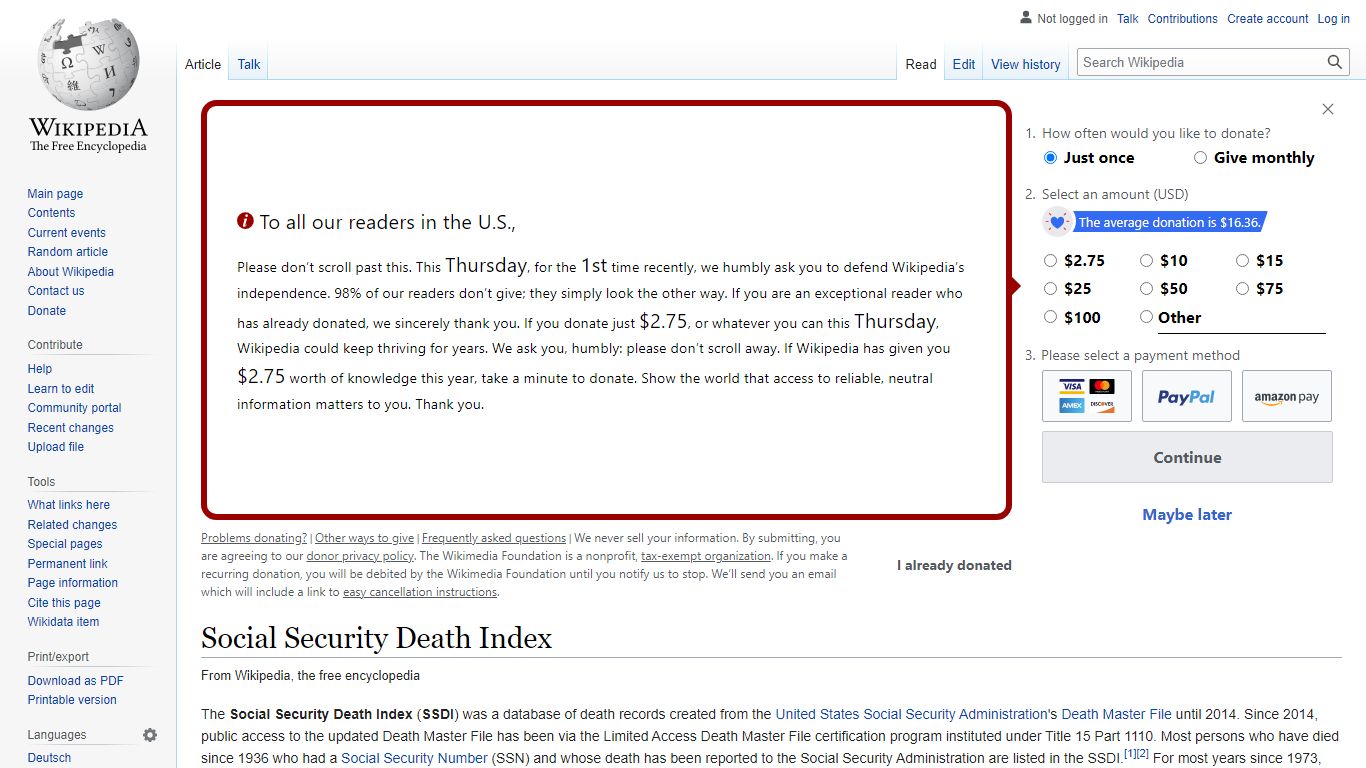
Task: Open Printable version link
Action: [72, 700]
